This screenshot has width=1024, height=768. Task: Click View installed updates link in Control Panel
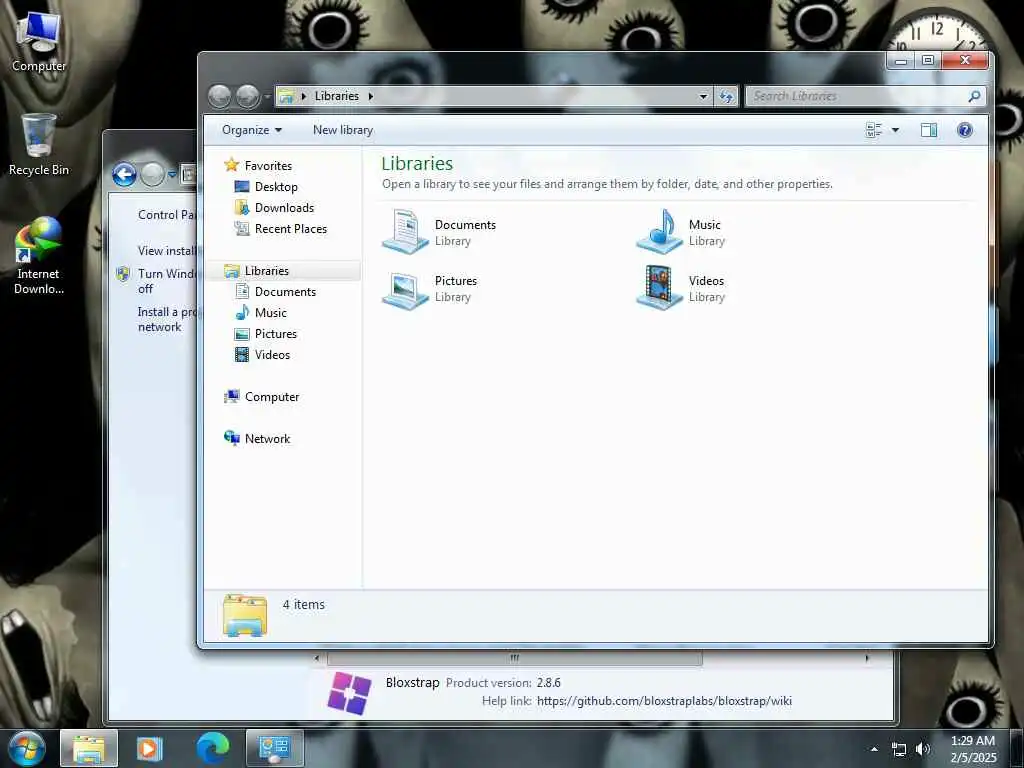point(167,251)
